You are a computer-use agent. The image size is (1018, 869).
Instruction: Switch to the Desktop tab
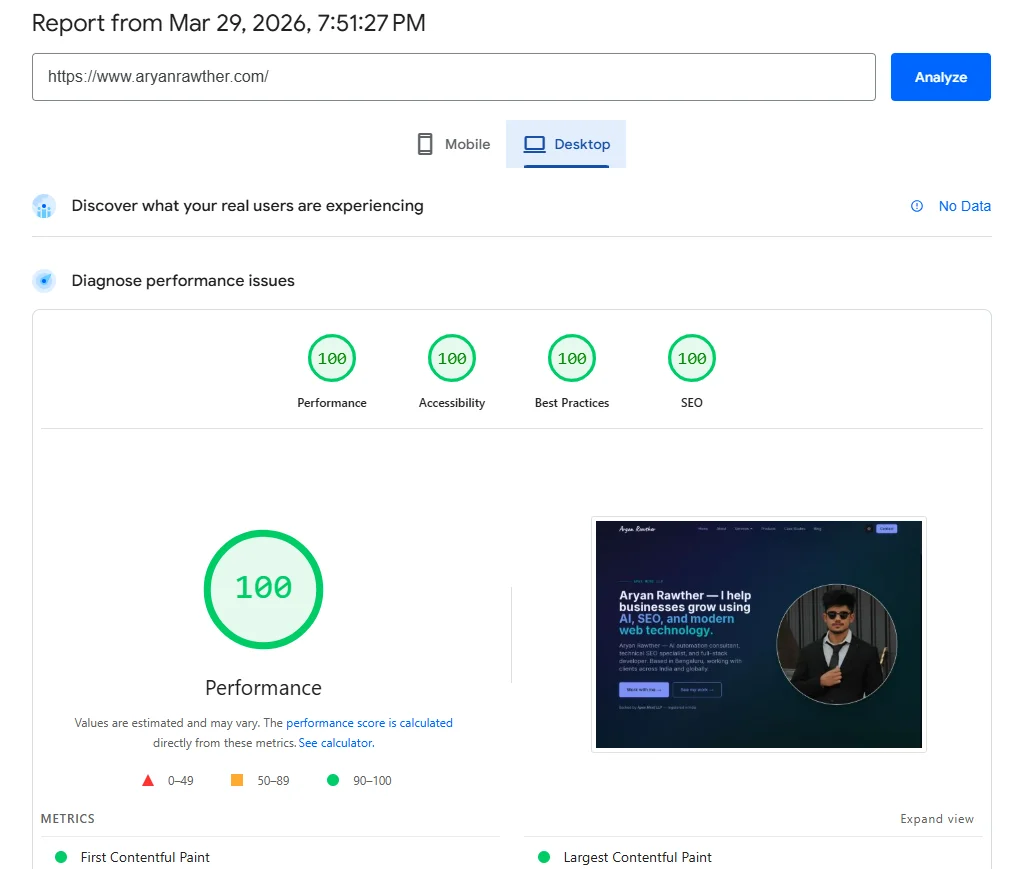pos(566,144)
